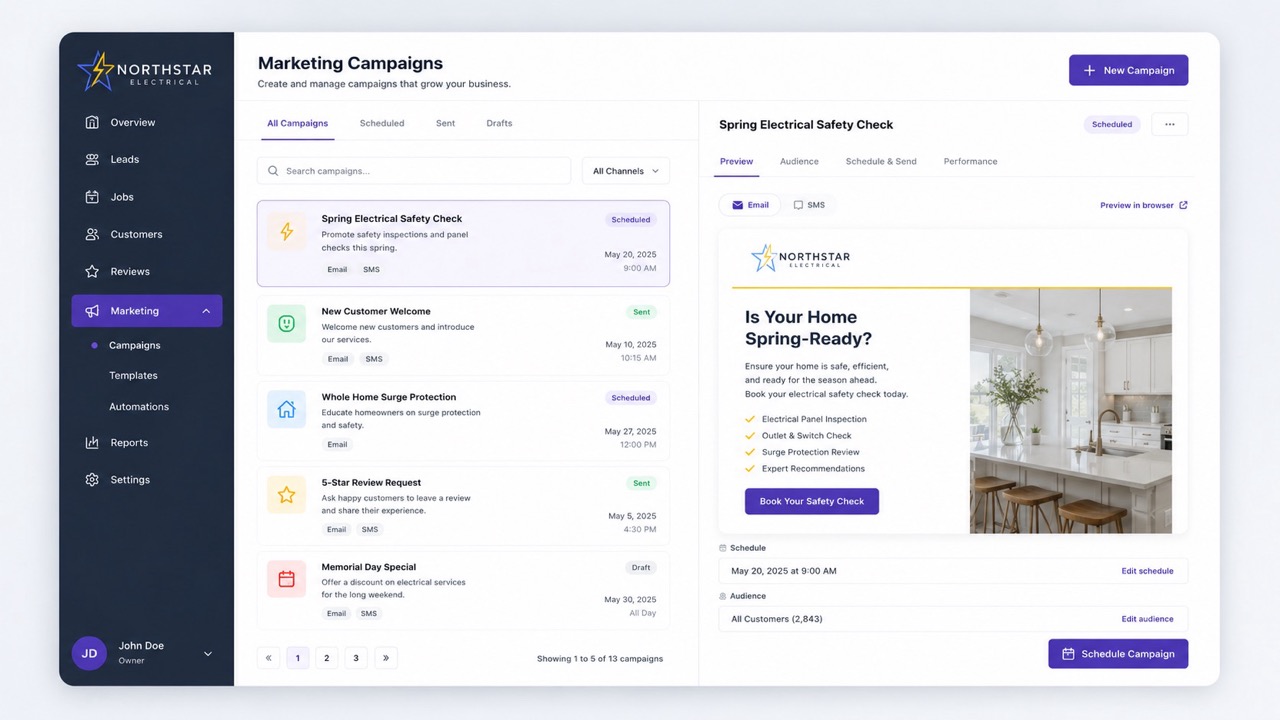This screenshot has width=1280, height=720.
Task: Expand the John Doe account chevron
Action: click(208, 654)
